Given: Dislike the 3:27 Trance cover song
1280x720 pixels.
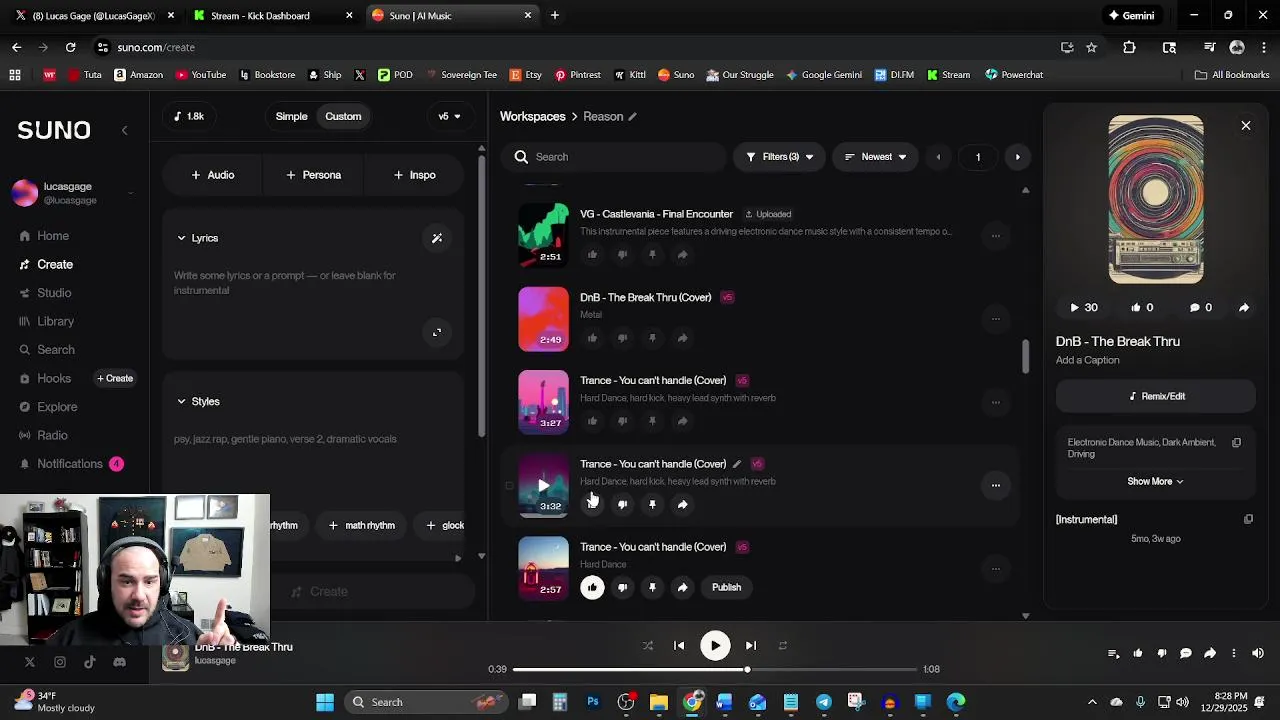Looking at the screenshot, I should [x=622, y=421].
